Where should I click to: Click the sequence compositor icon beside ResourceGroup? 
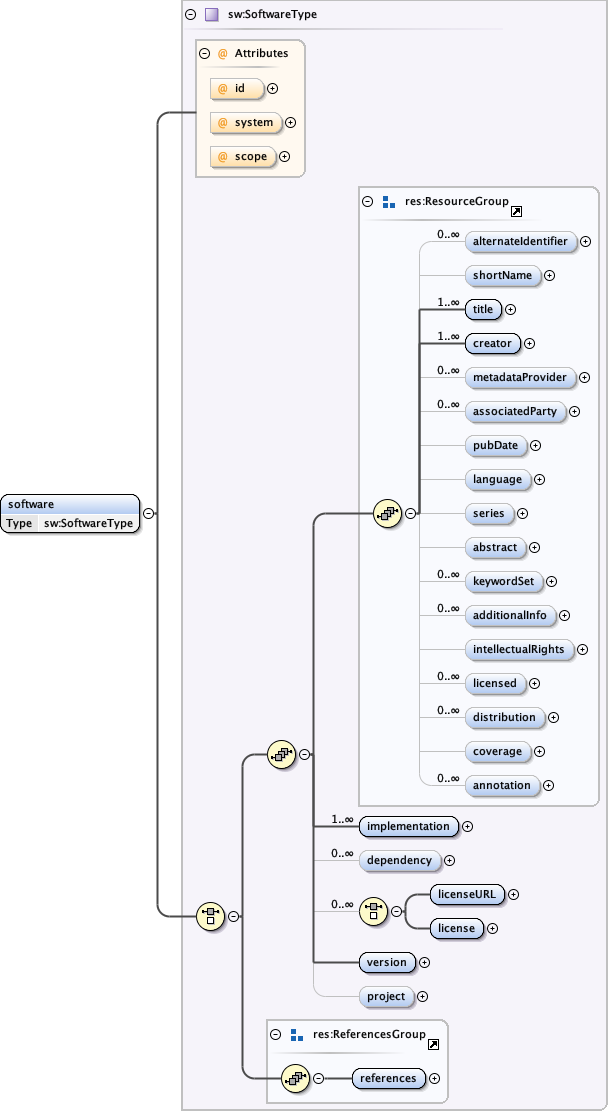[x=387, y=514]
